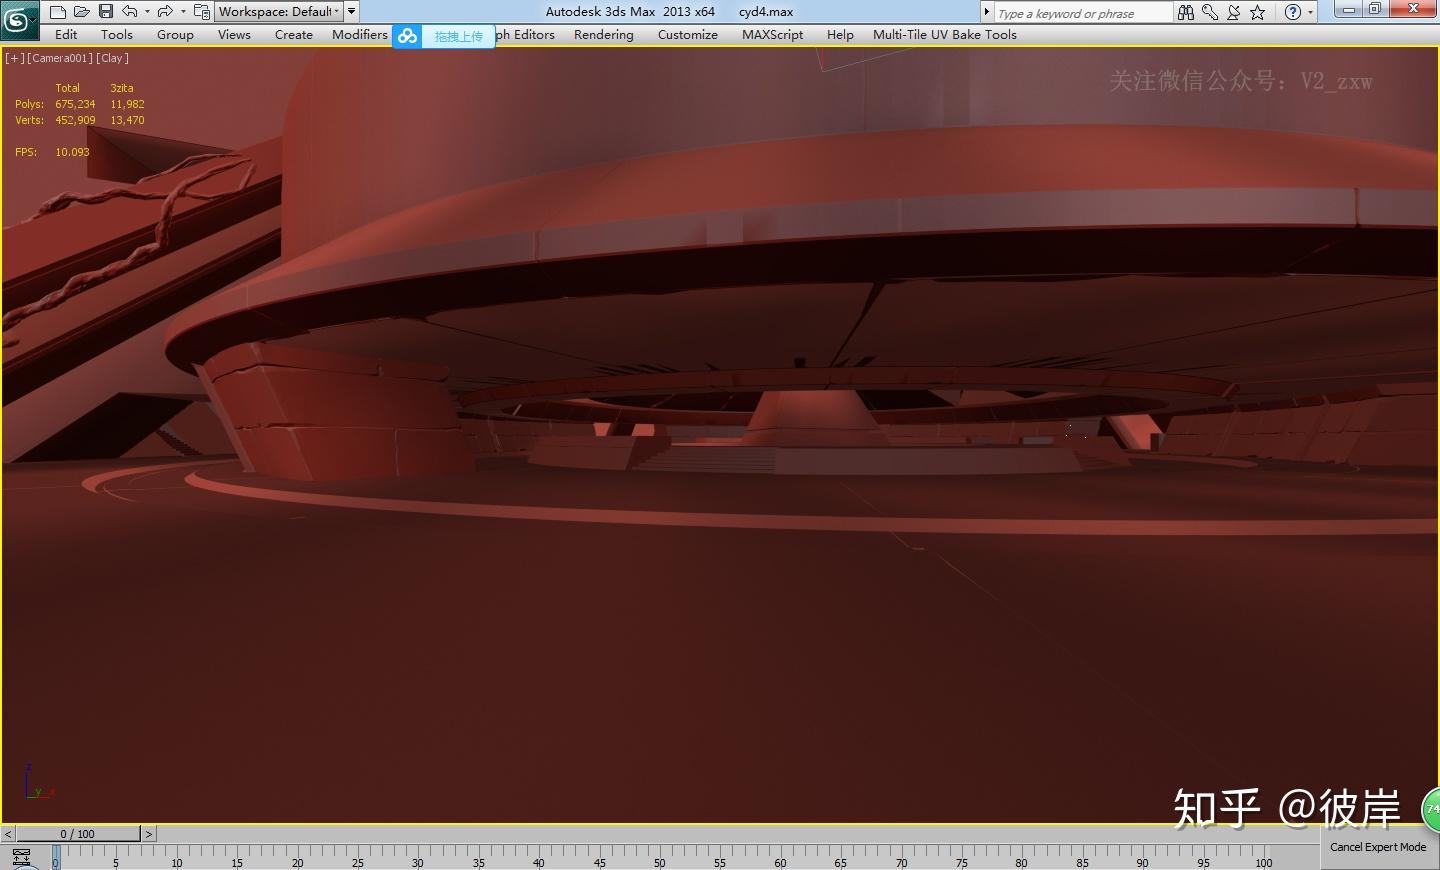The image size is (1440, 870).
Task: Open favorites star icon
Action: point(1258,12)
